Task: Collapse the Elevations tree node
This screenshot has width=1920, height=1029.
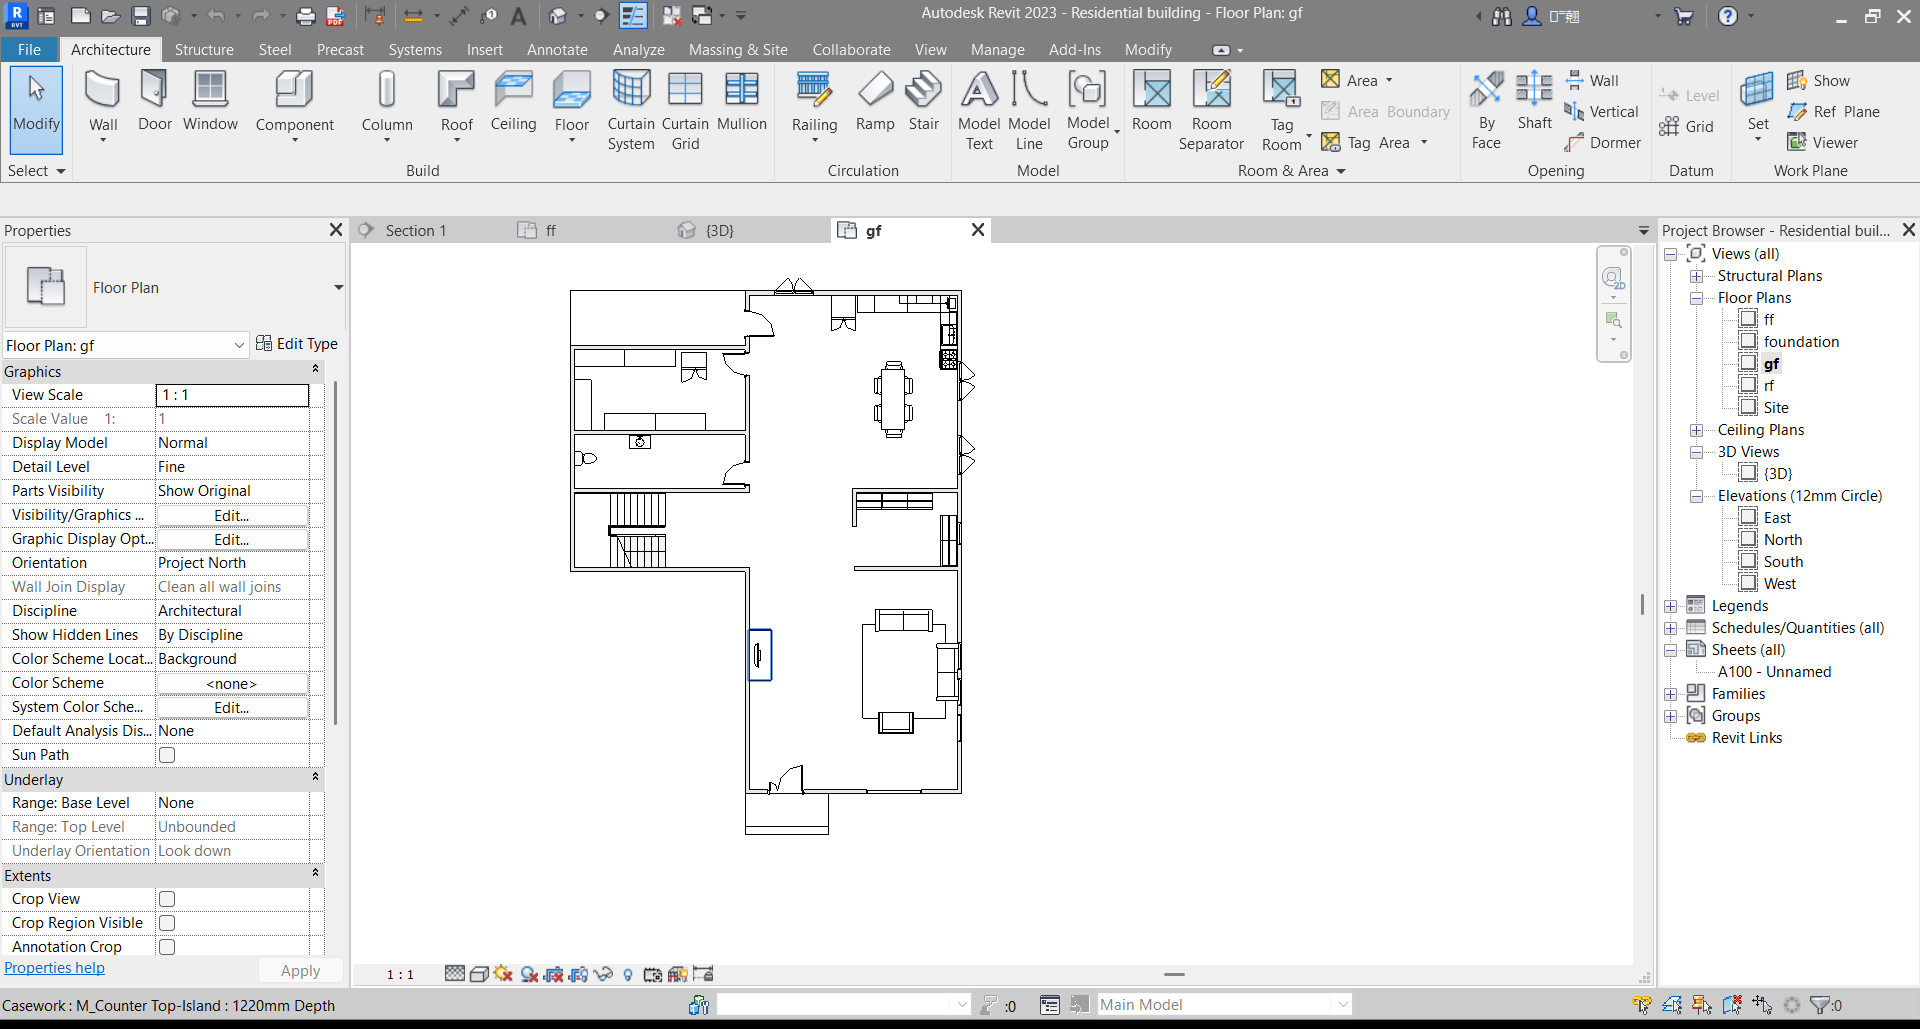Action: (x=1696, y=496)
